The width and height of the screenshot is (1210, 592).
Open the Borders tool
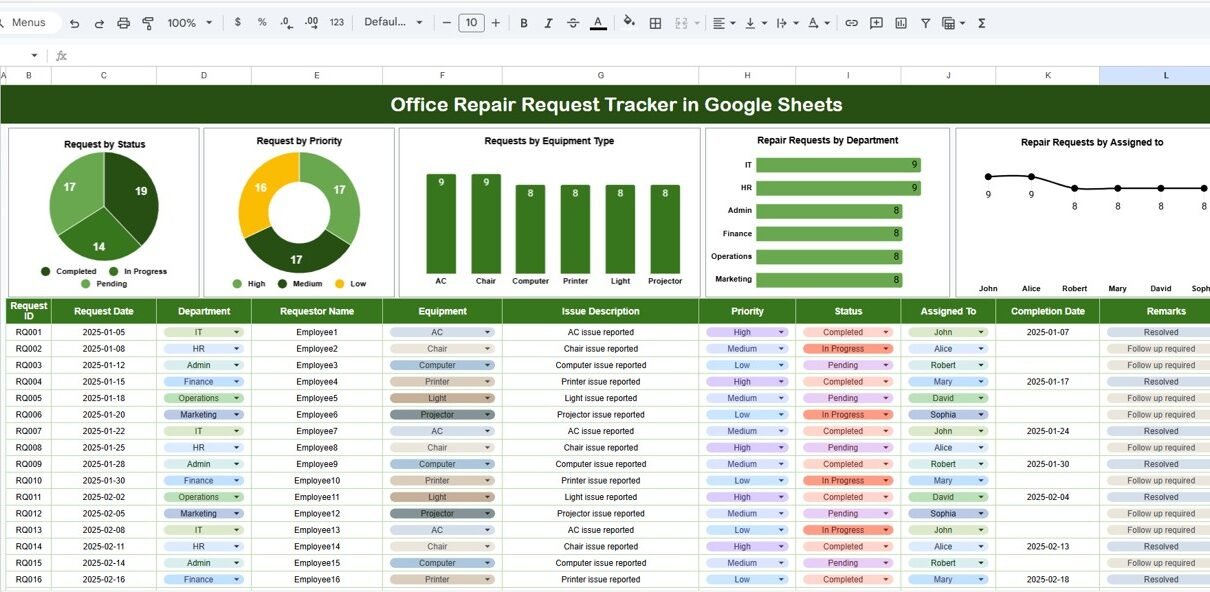point(655,23)
